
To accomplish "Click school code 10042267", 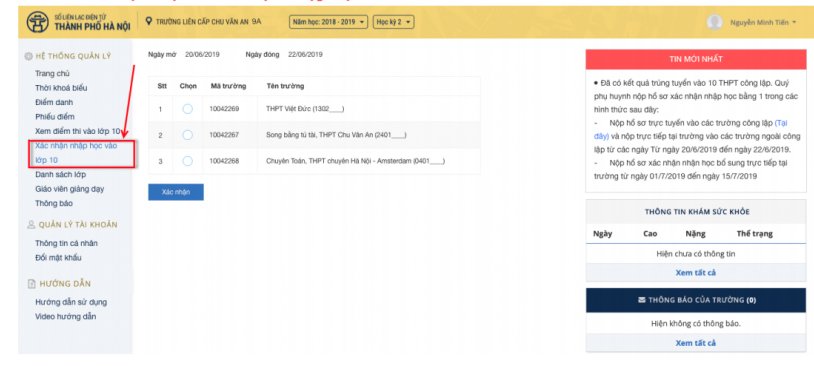I will [x=224, y=135].
